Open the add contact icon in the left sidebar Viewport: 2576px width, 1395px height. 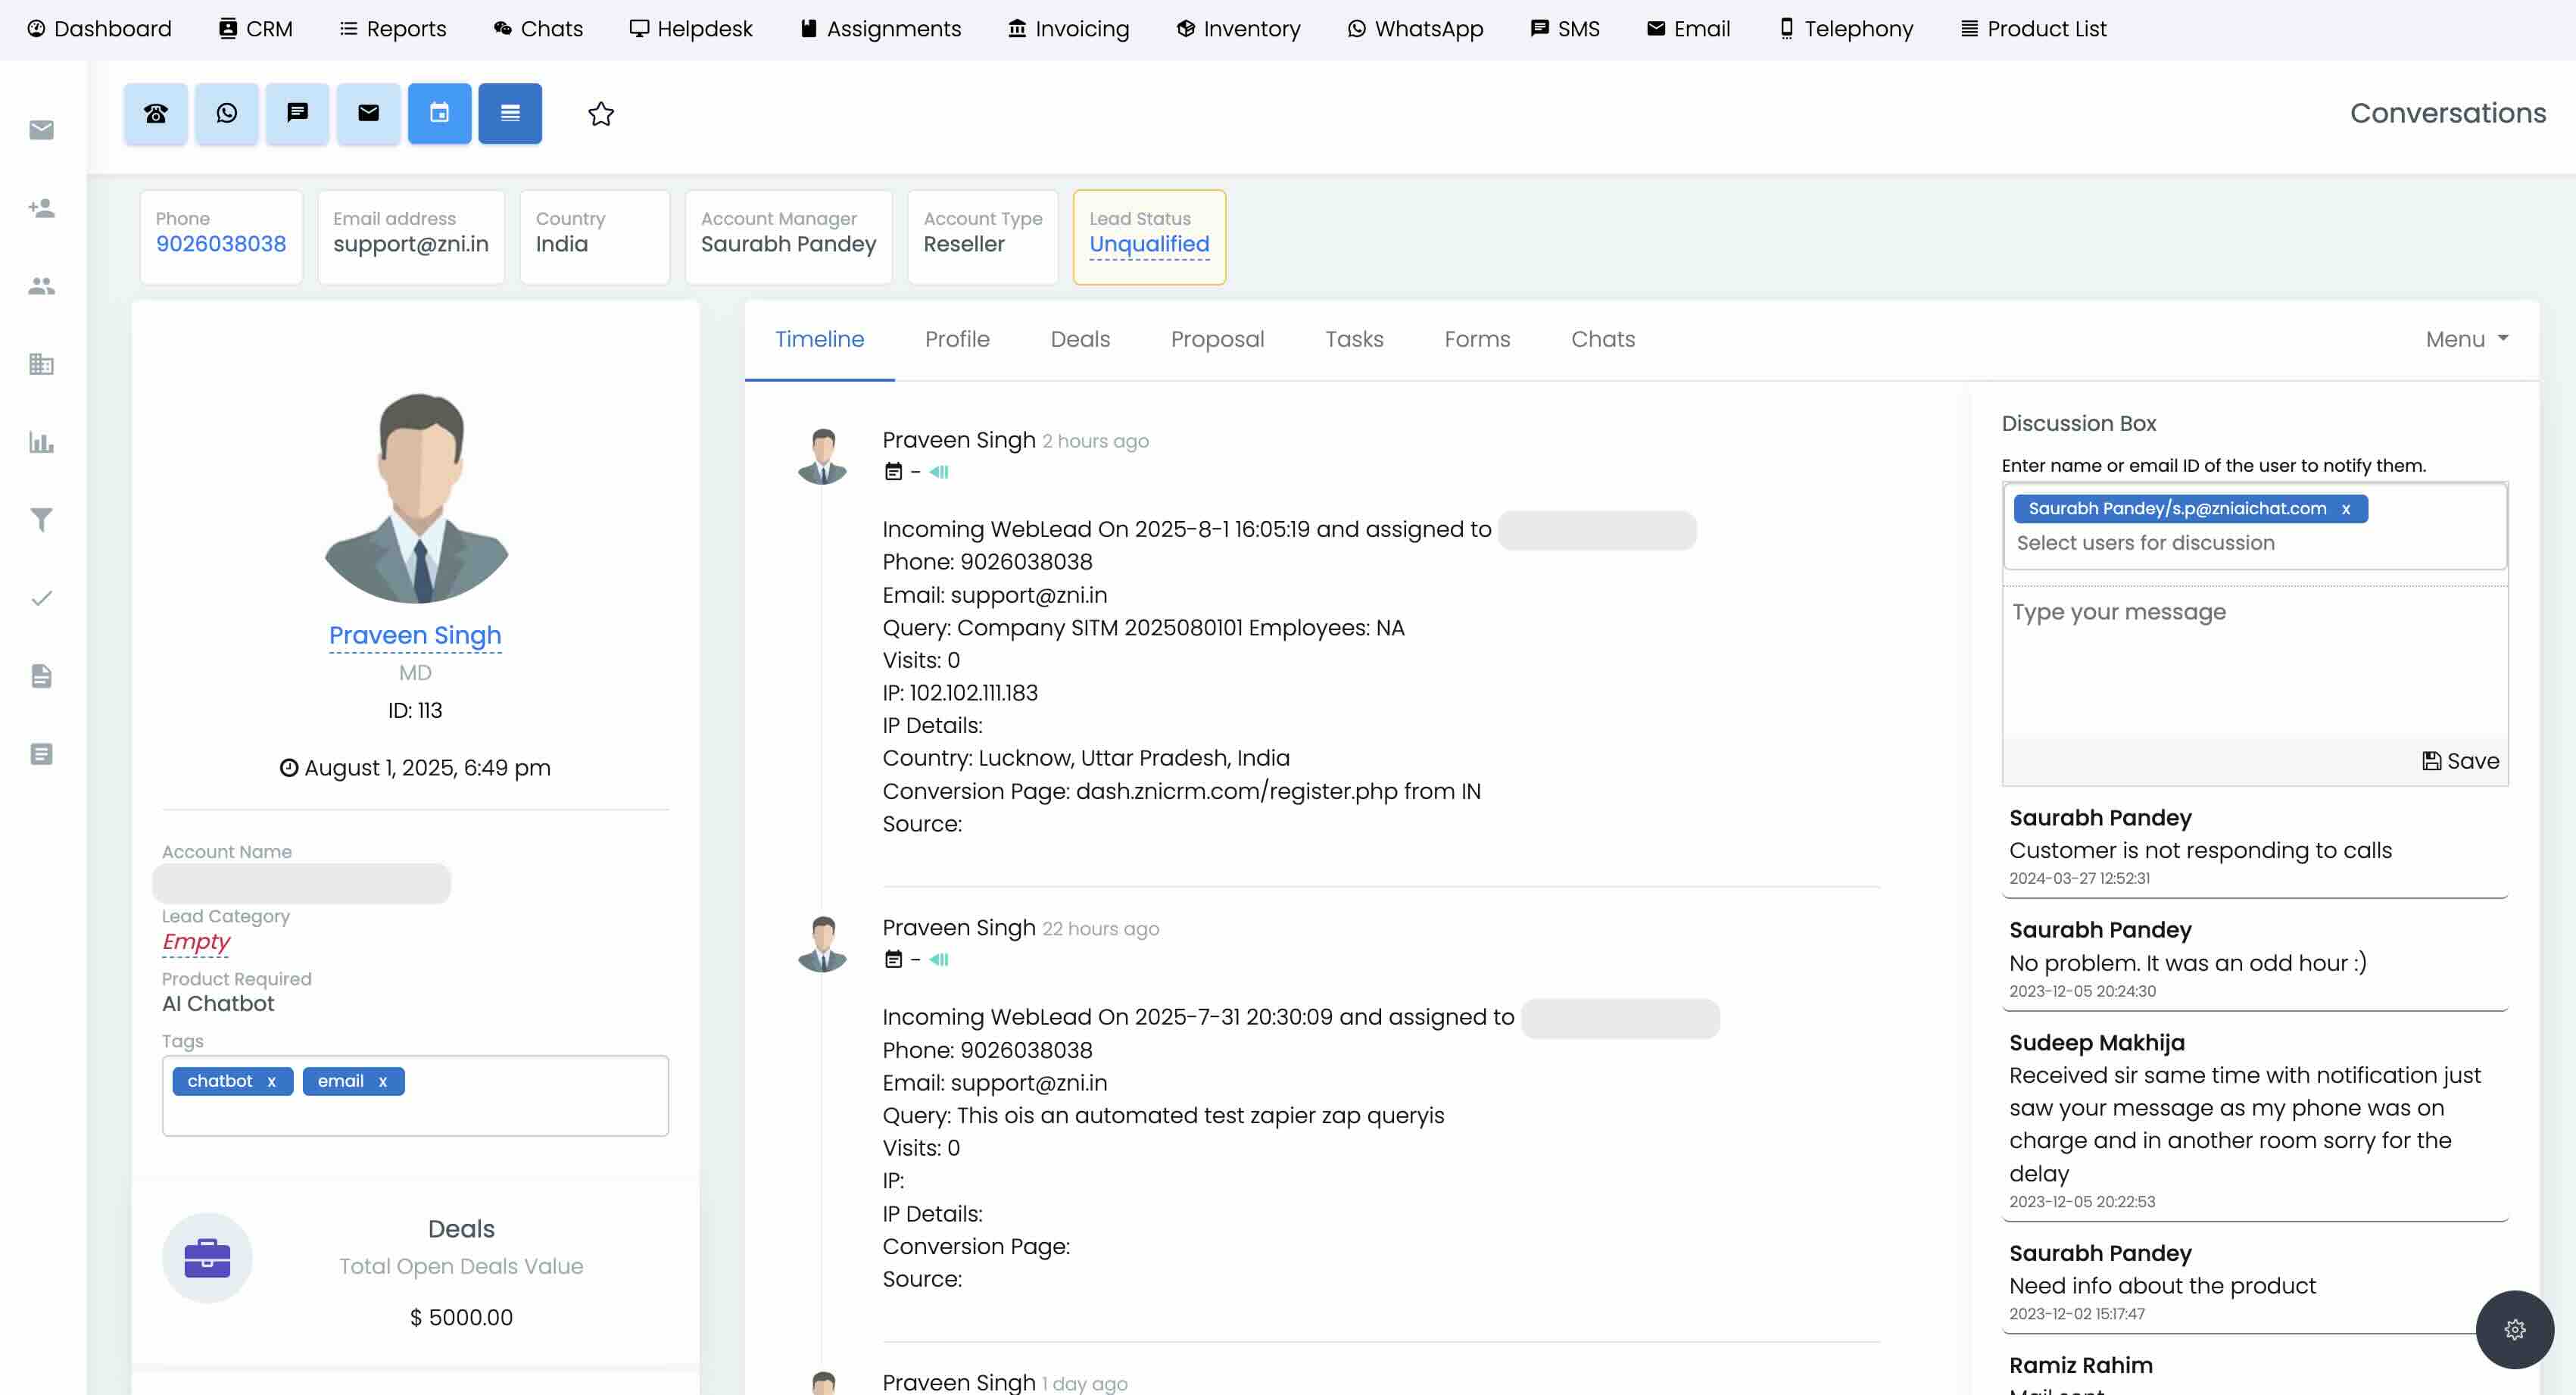click(41, 208)
